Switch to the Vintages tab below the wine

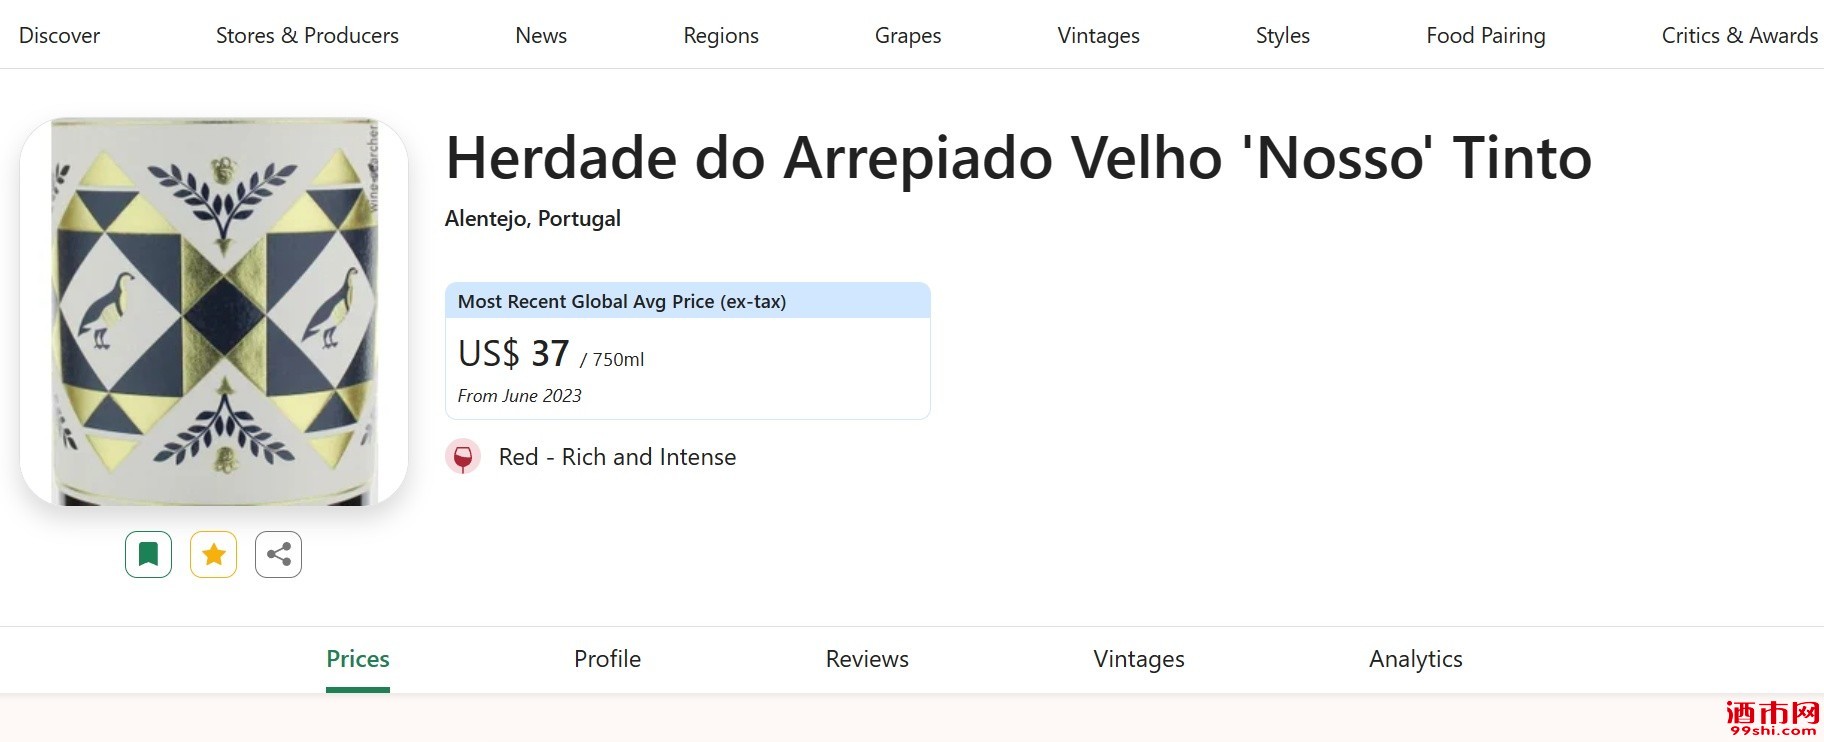(1139, 659)
